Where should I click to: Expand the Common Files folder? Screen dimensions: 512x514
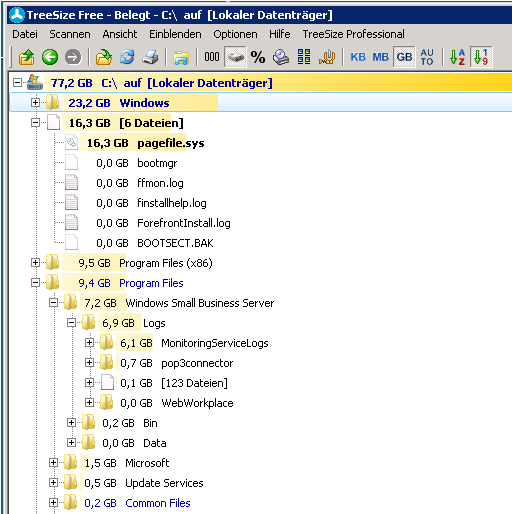[x=53, y=503]
